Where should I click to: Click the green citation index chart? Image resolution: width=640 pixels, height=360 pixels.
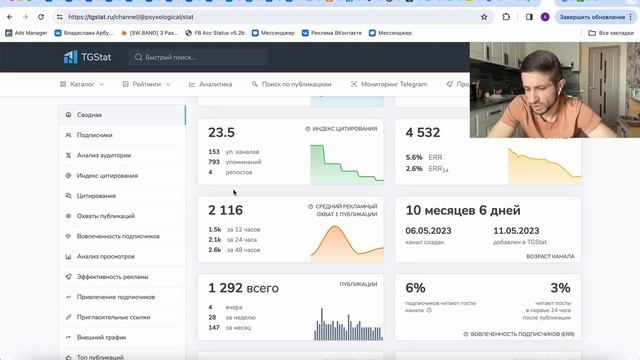[x=347, y=164]
